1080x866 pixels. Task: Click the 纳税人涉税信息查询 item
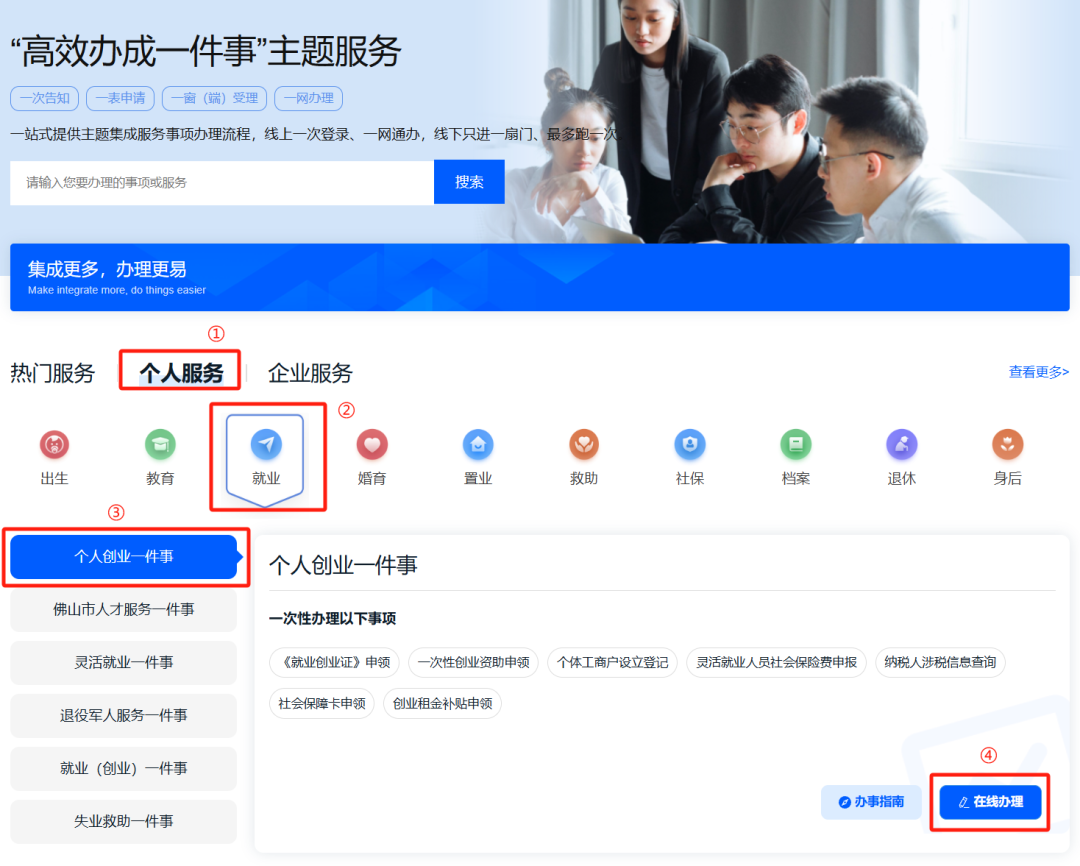click(940, 663)
